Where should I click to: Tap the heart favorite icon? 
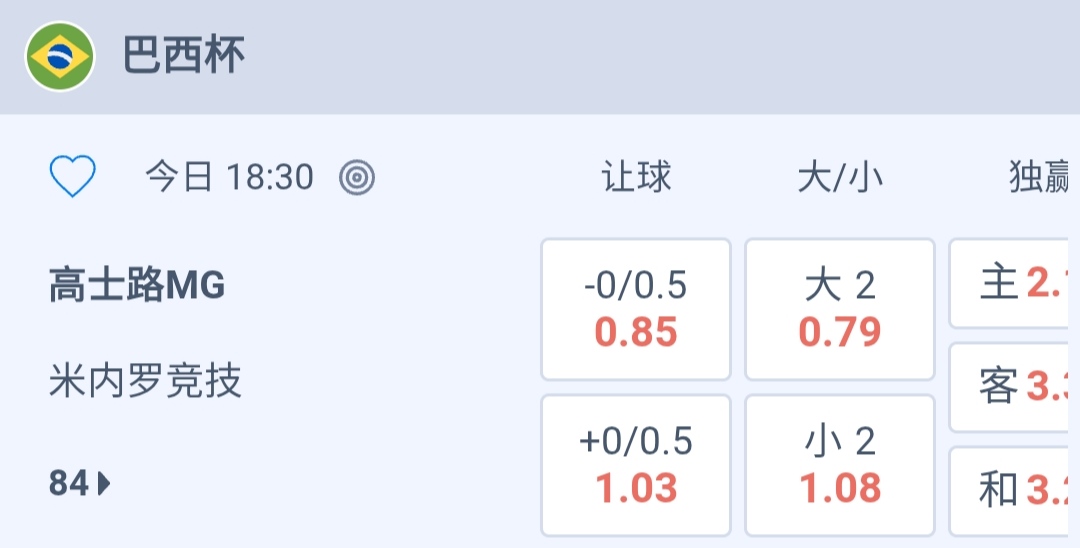(73, 178)
